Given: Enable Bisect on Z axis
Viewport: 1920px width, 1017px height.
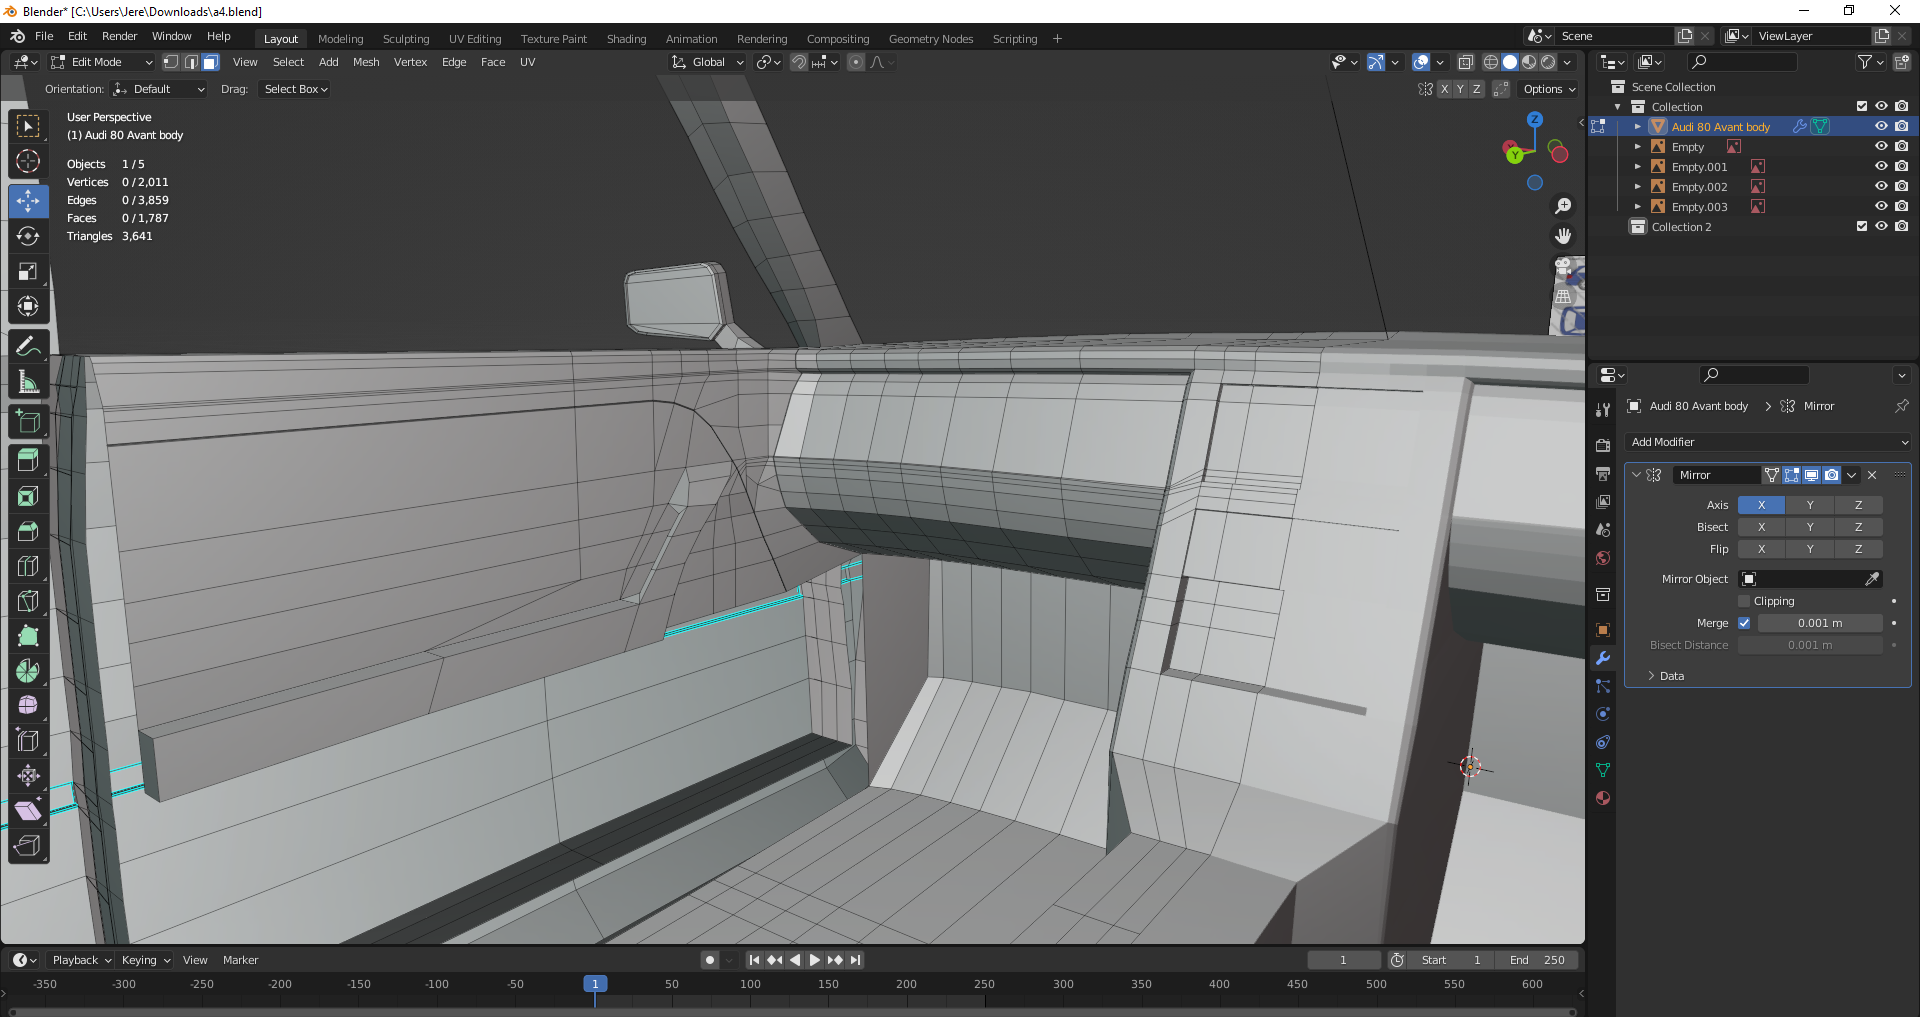Looking at the screenshot, I should pos(1858,527).
